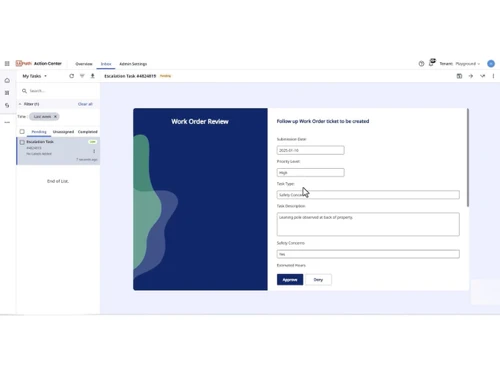Screen dimensions: 500x375
Task: Click the save icon in task header
Action: click(x=459, y=76)
